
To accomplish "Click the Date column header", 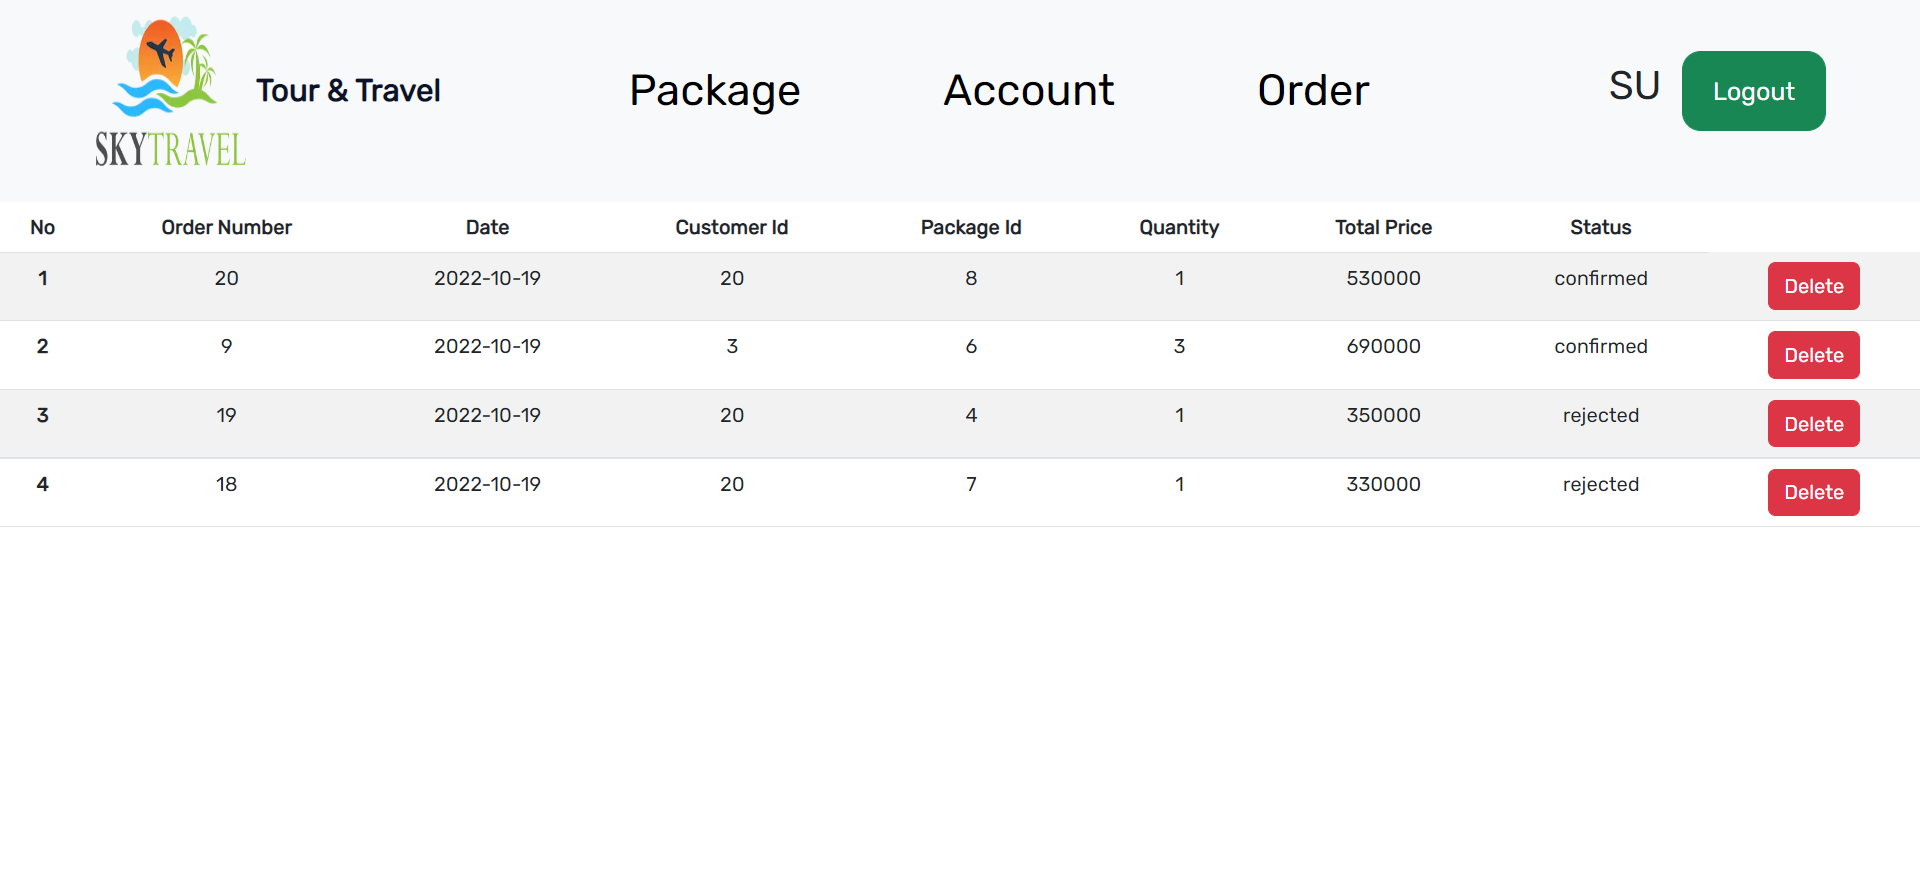I will (487, 227).
